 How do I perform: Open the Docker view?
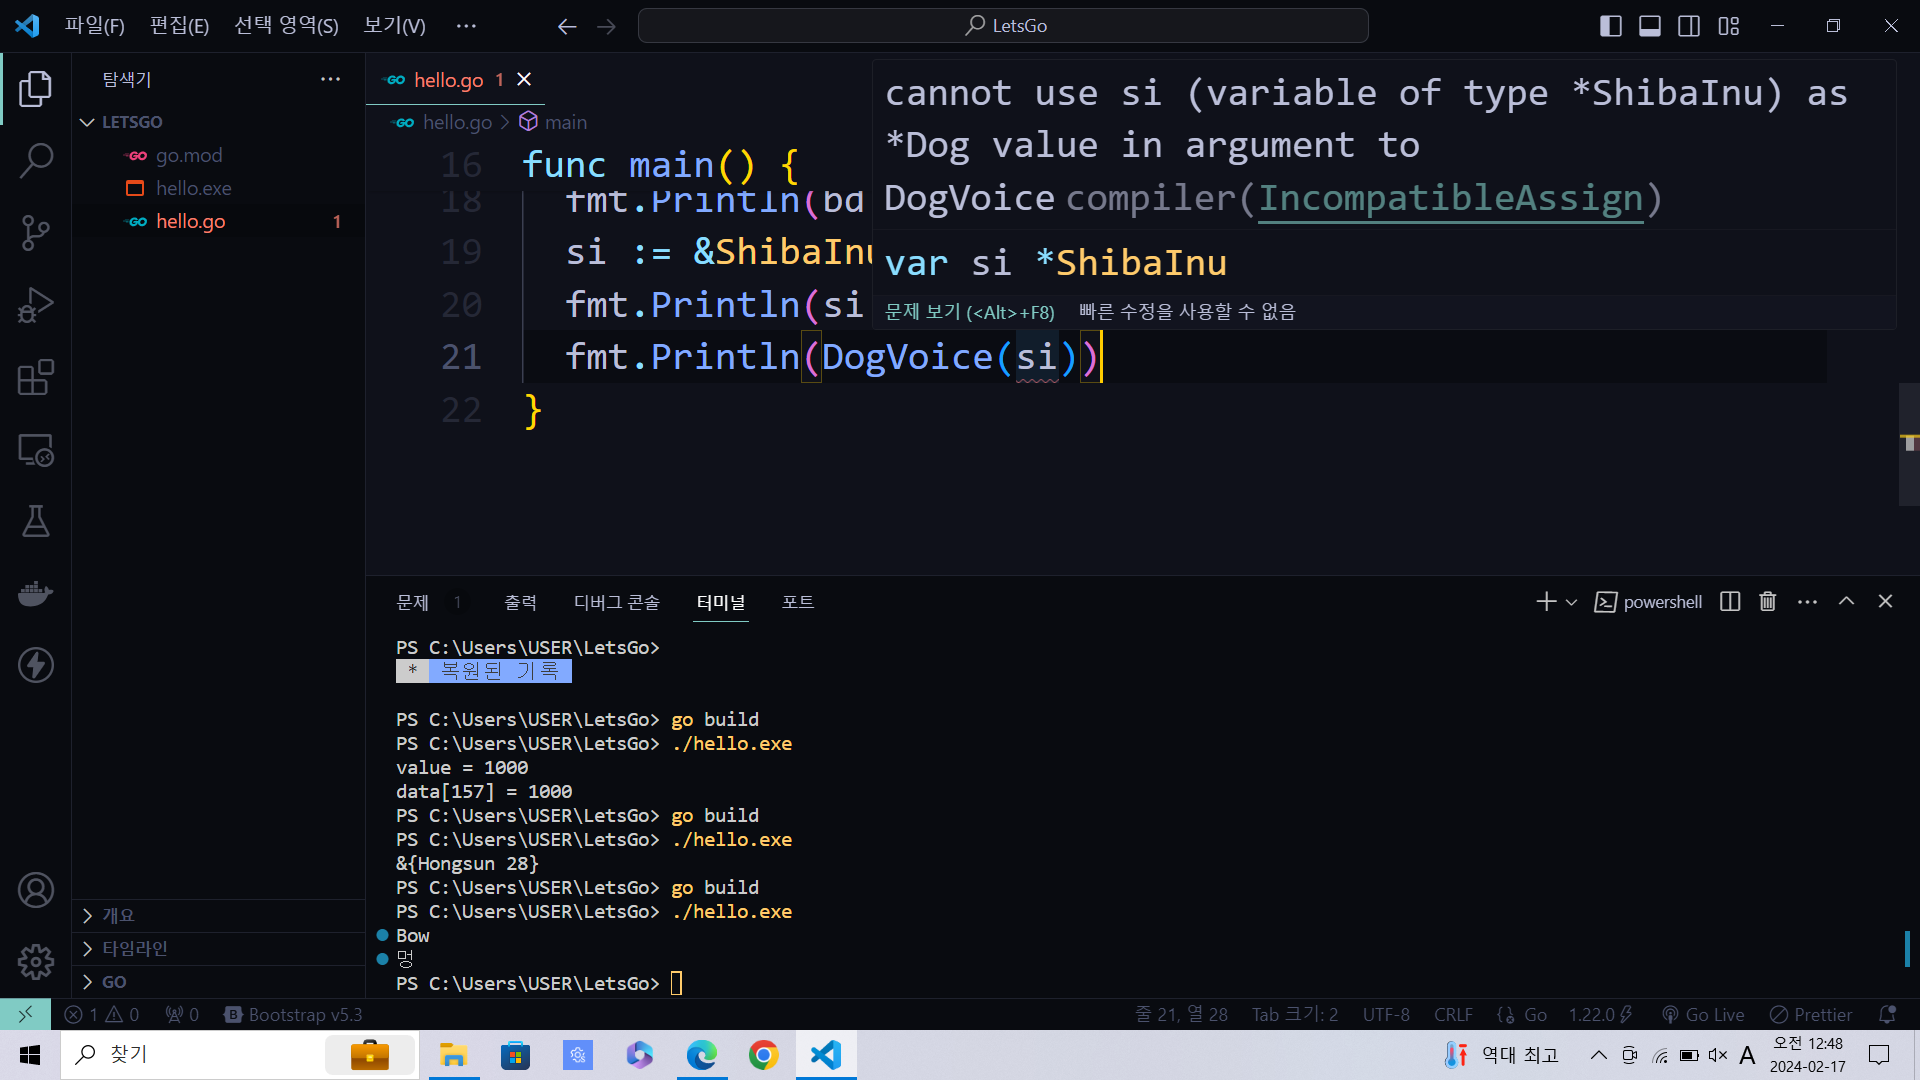point(36,594)
